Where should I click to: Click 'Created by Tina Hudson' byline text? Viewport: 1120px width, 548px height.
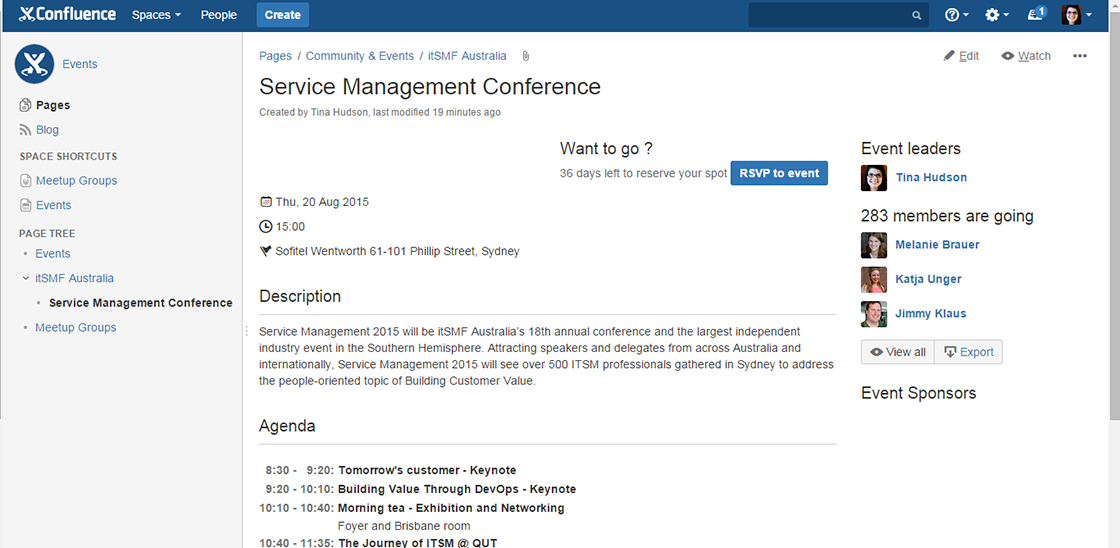tap(314, 112)
